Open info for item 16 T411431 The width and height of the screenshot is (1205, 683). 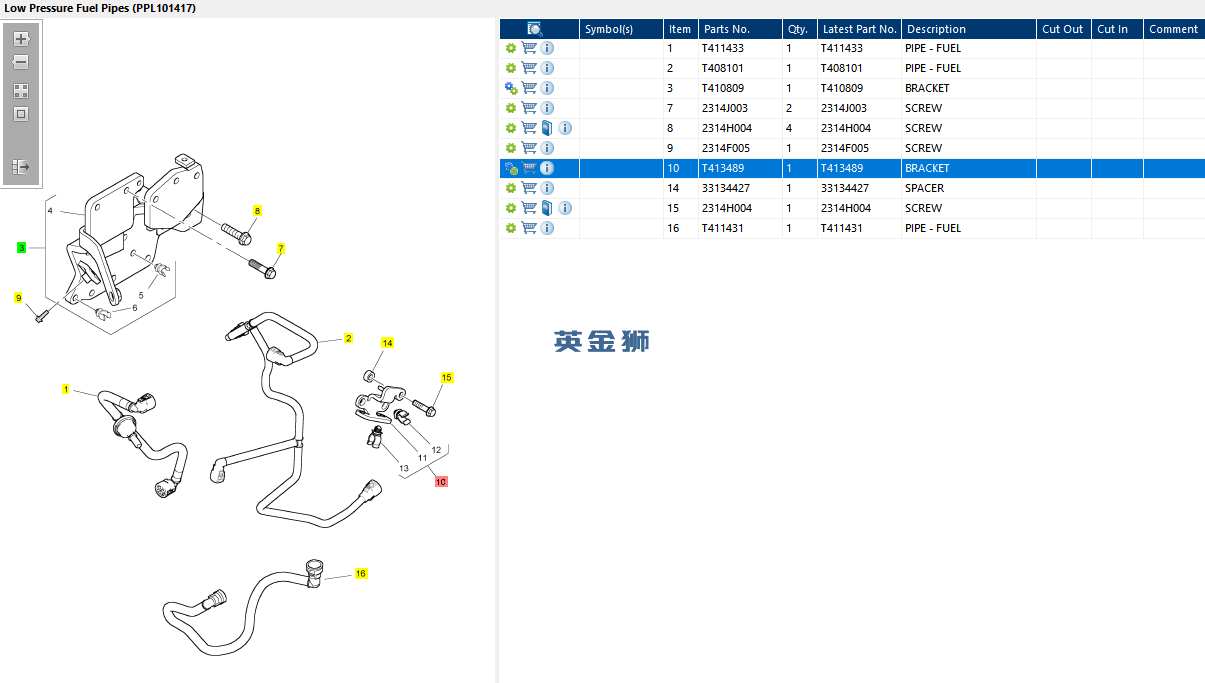[547, 228]
